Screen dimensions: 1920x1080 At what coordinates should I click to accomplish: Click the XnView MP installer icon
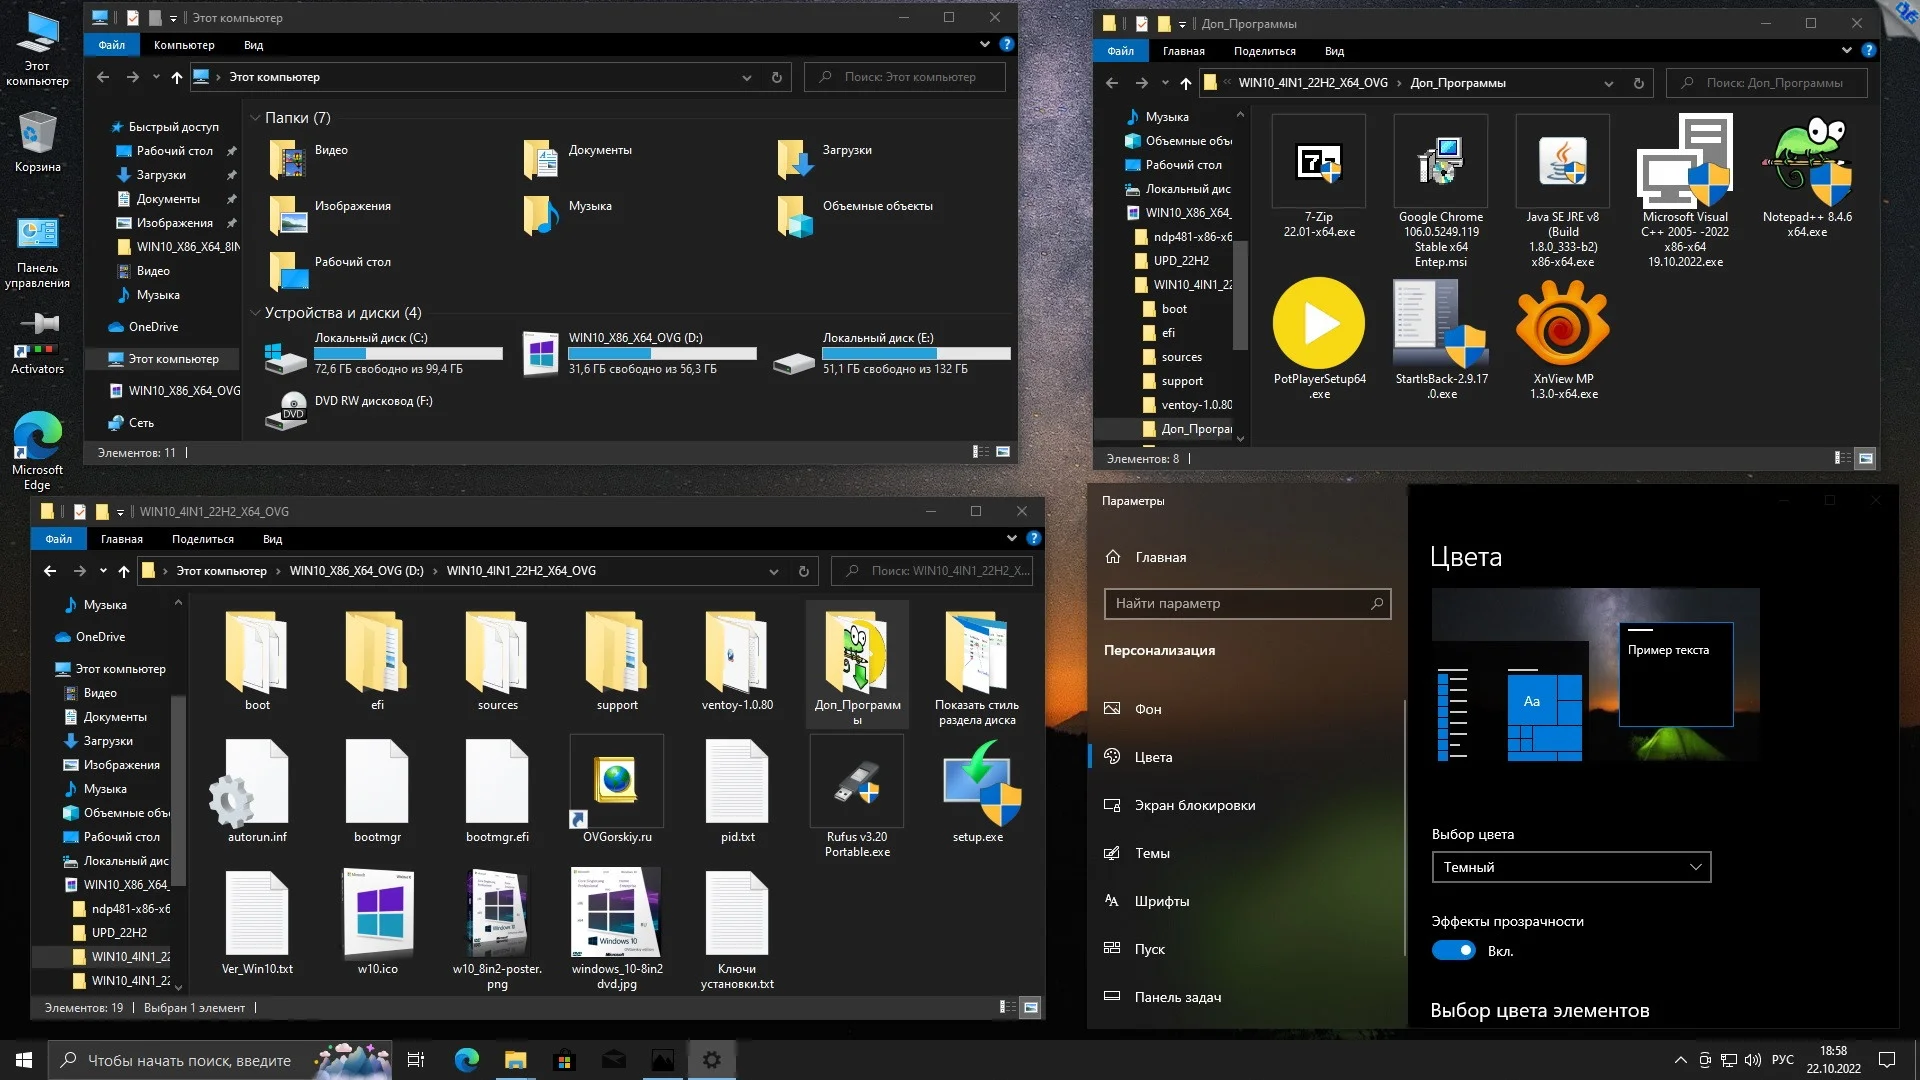(x=1563, y=324)
